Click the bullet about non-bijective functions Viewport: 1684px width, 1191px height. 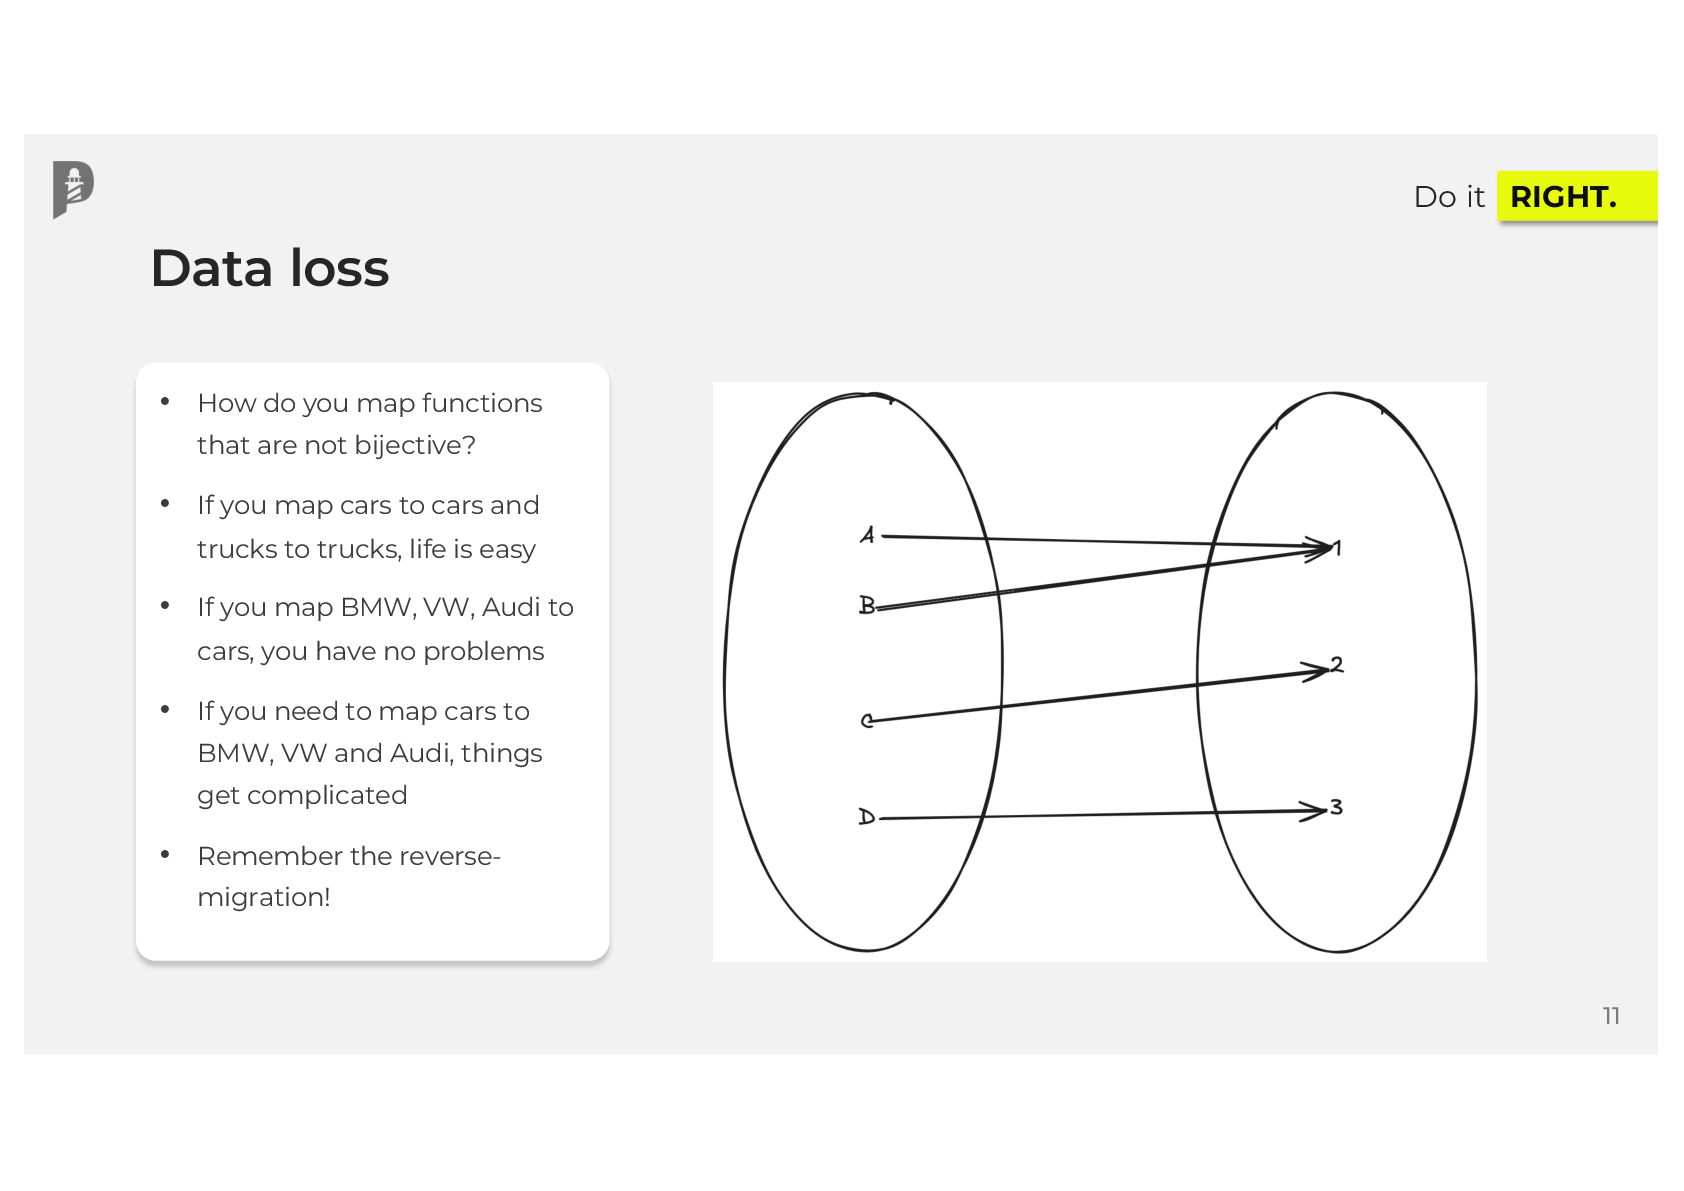pos(369,424)
